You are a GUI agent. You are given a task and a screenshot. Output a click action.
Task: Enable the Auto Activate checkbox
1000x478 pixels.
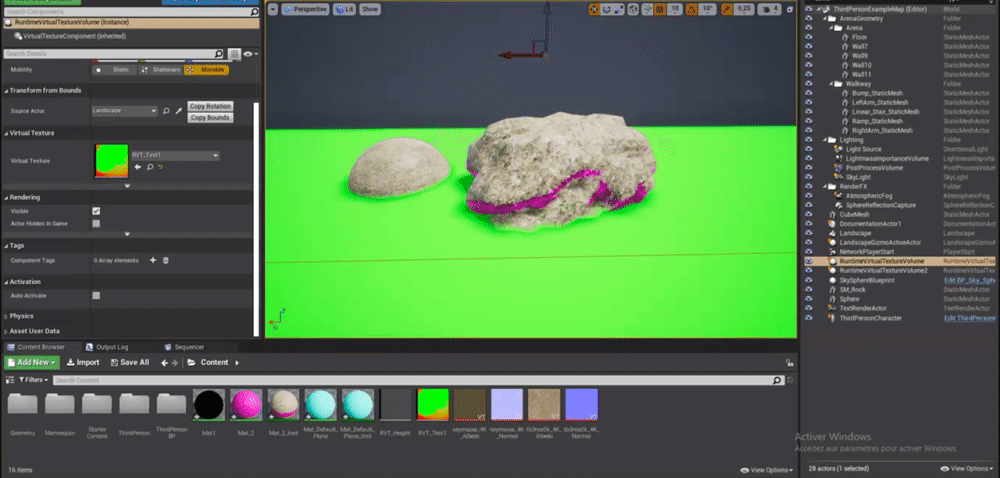click(96, 296)
